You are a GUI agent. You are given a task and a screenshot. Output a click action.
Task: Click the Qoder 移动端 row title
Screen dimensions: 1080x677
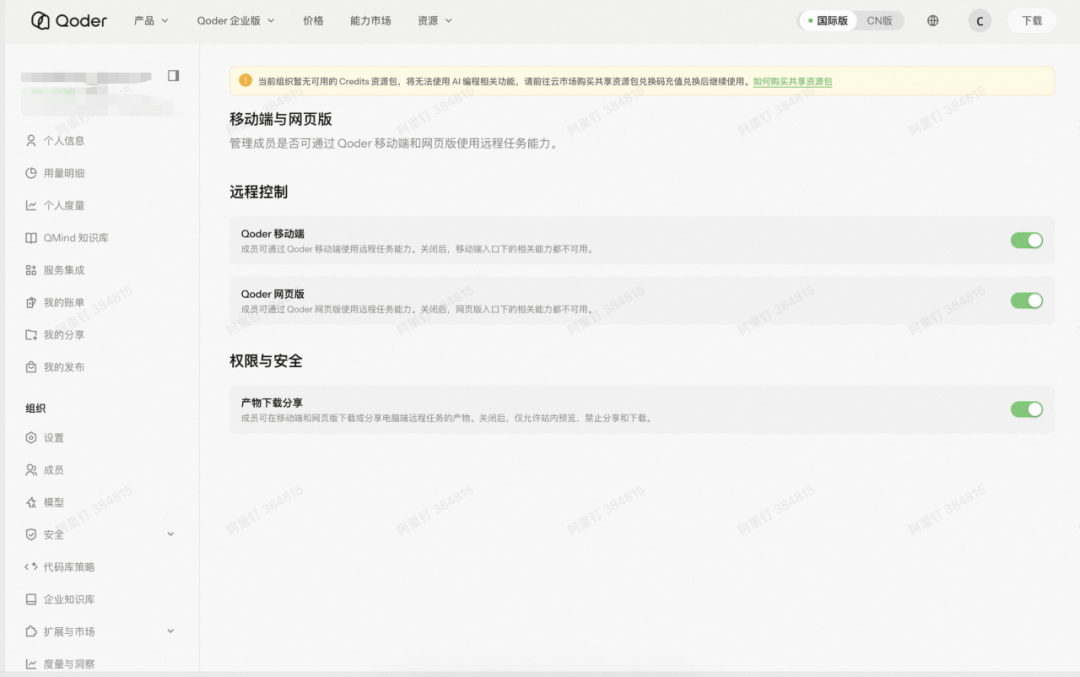273,233
